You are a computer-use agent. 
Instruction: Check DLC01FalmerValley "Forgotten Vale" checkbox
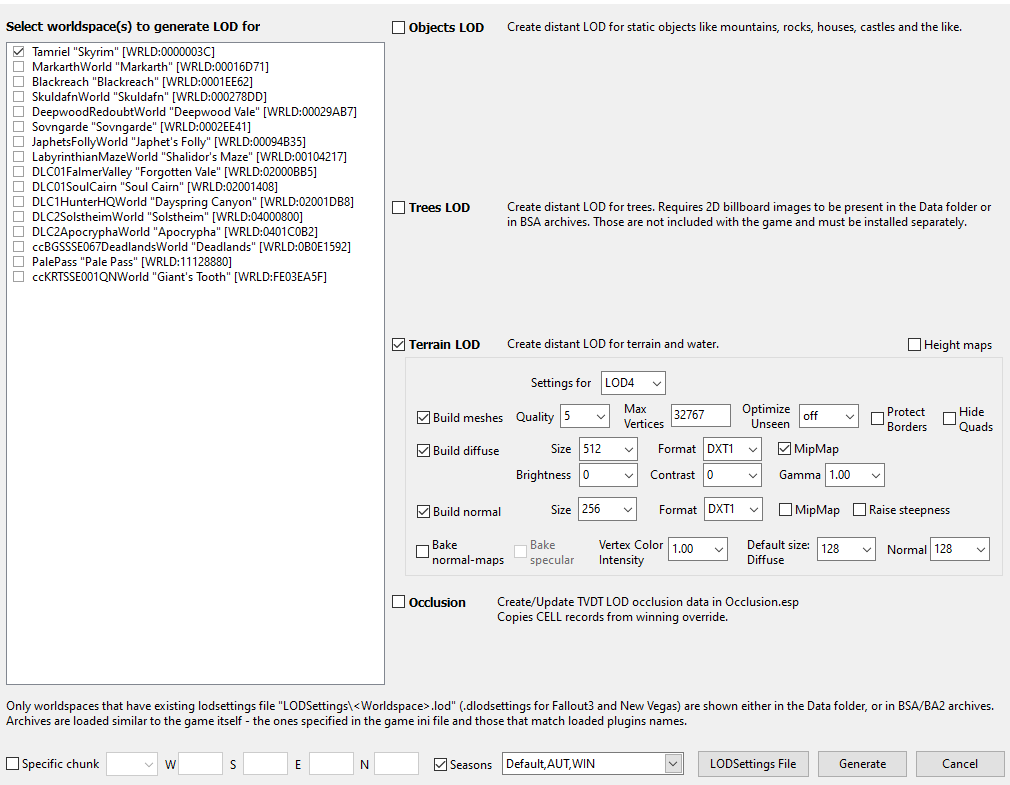[x=19, y=172]
